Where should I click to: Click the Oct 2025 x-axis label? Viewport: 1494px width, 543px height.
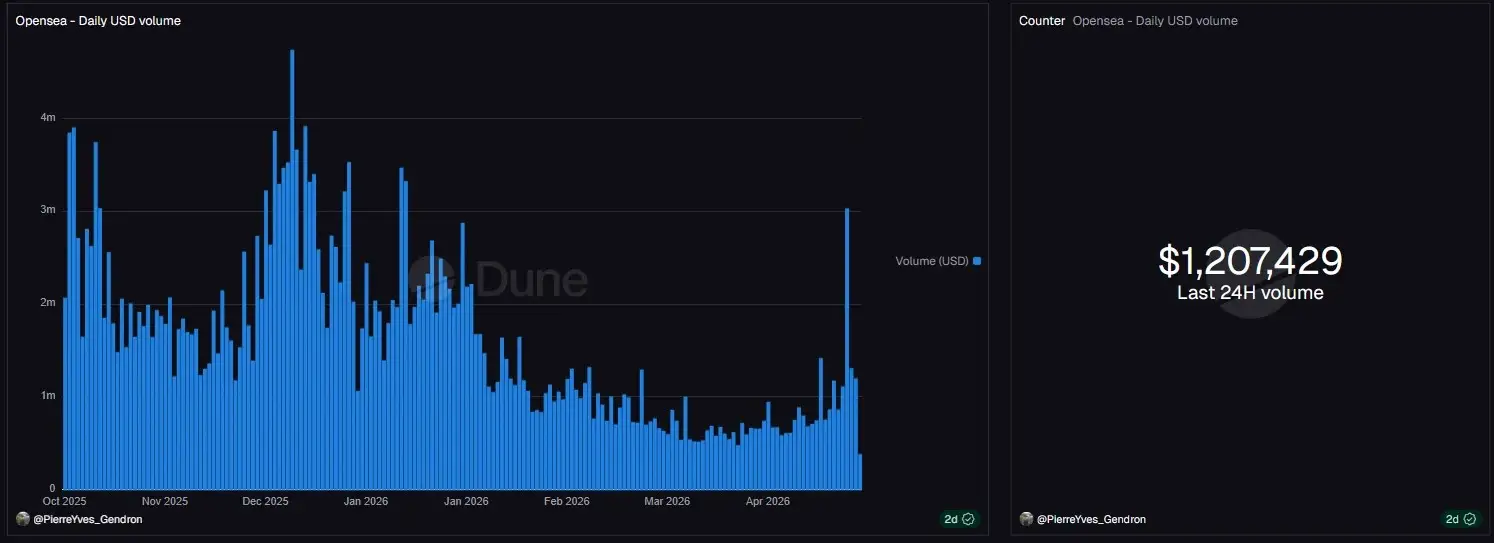[65, 501]
